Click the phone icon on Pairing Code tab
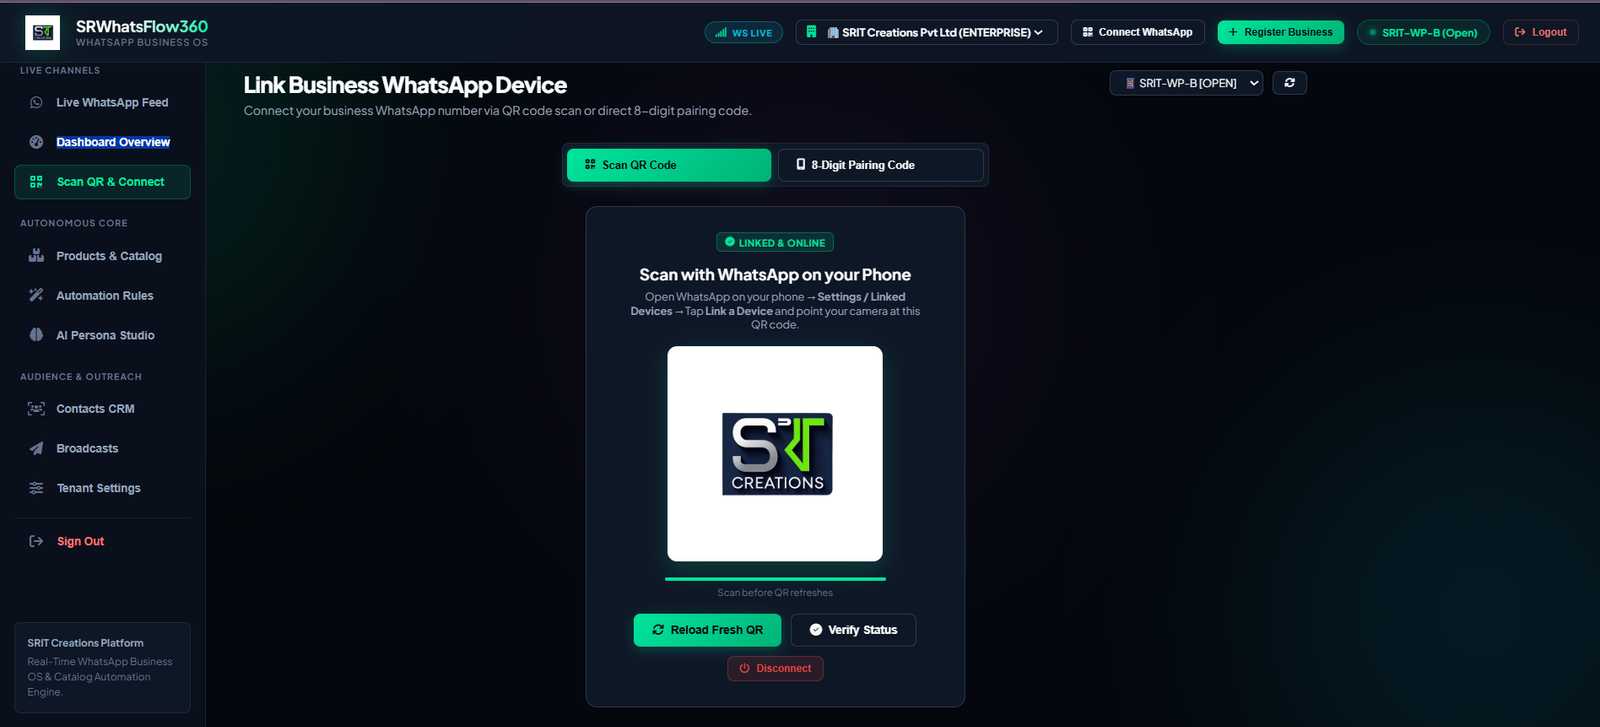This screenshot has height=727, width=1600. point(801,164)
